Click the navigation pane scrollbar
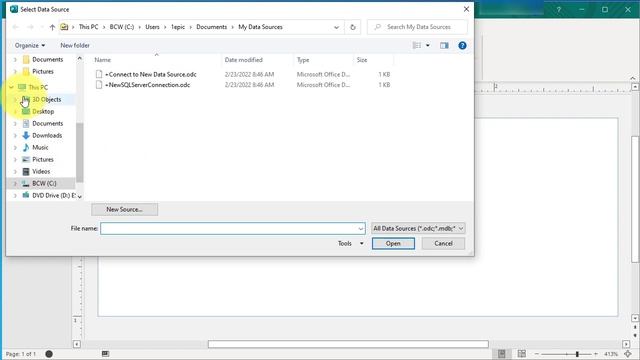The width and height of the screenshot is (640, 360). pyautogui.click(x=80, y=153)
